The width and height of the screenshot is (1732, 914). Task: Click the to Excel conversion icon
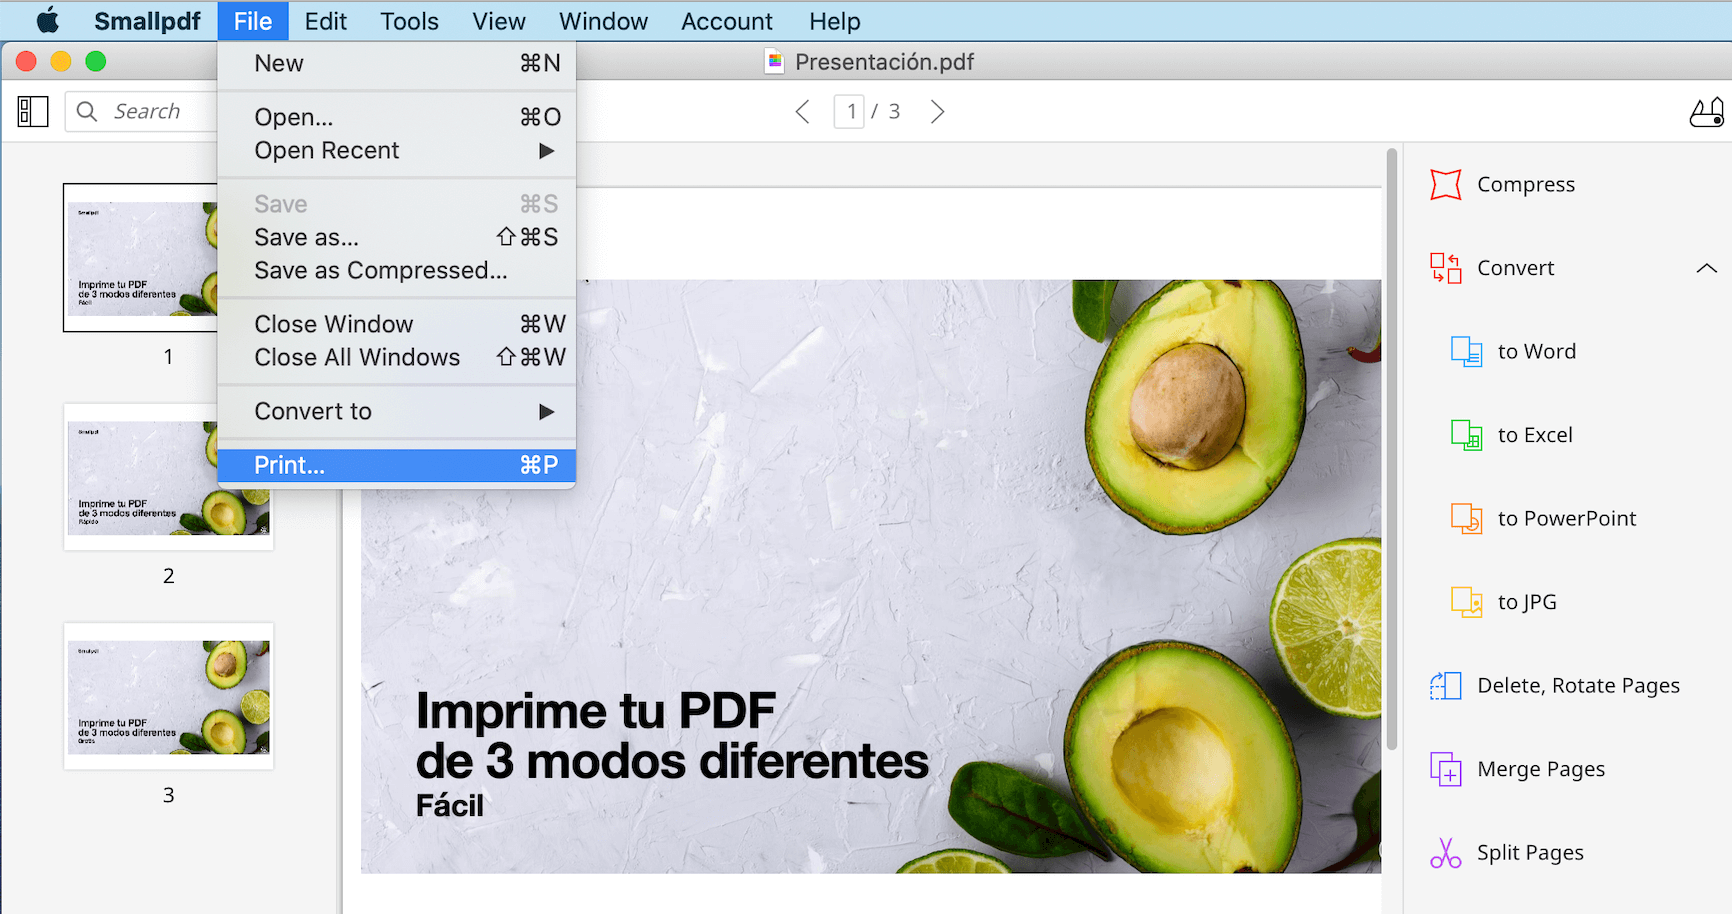(x=1466, y=435)
